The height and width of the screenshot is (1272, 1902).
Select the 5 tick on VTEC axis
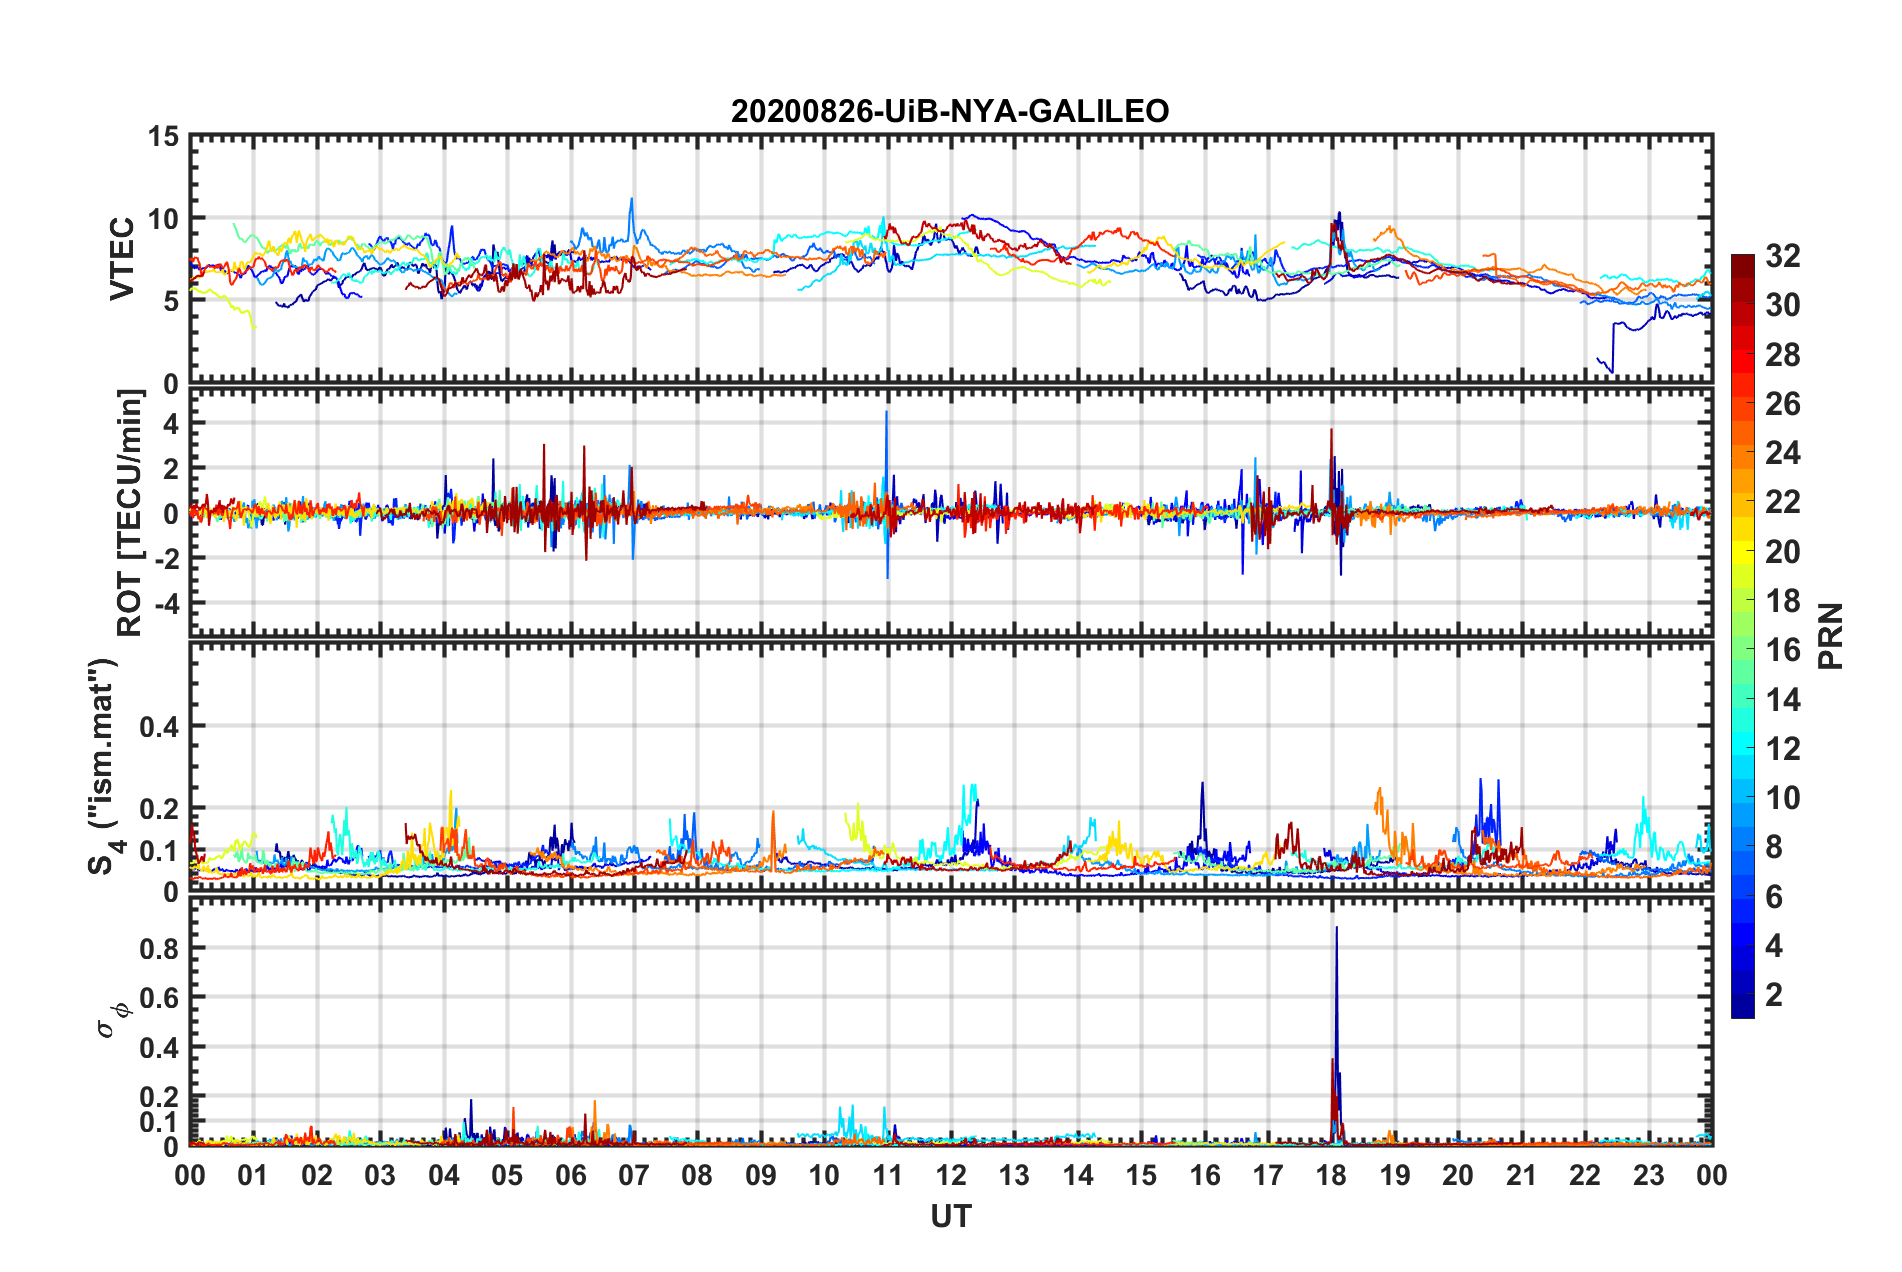pyautogui.click(x=170, y=301)
